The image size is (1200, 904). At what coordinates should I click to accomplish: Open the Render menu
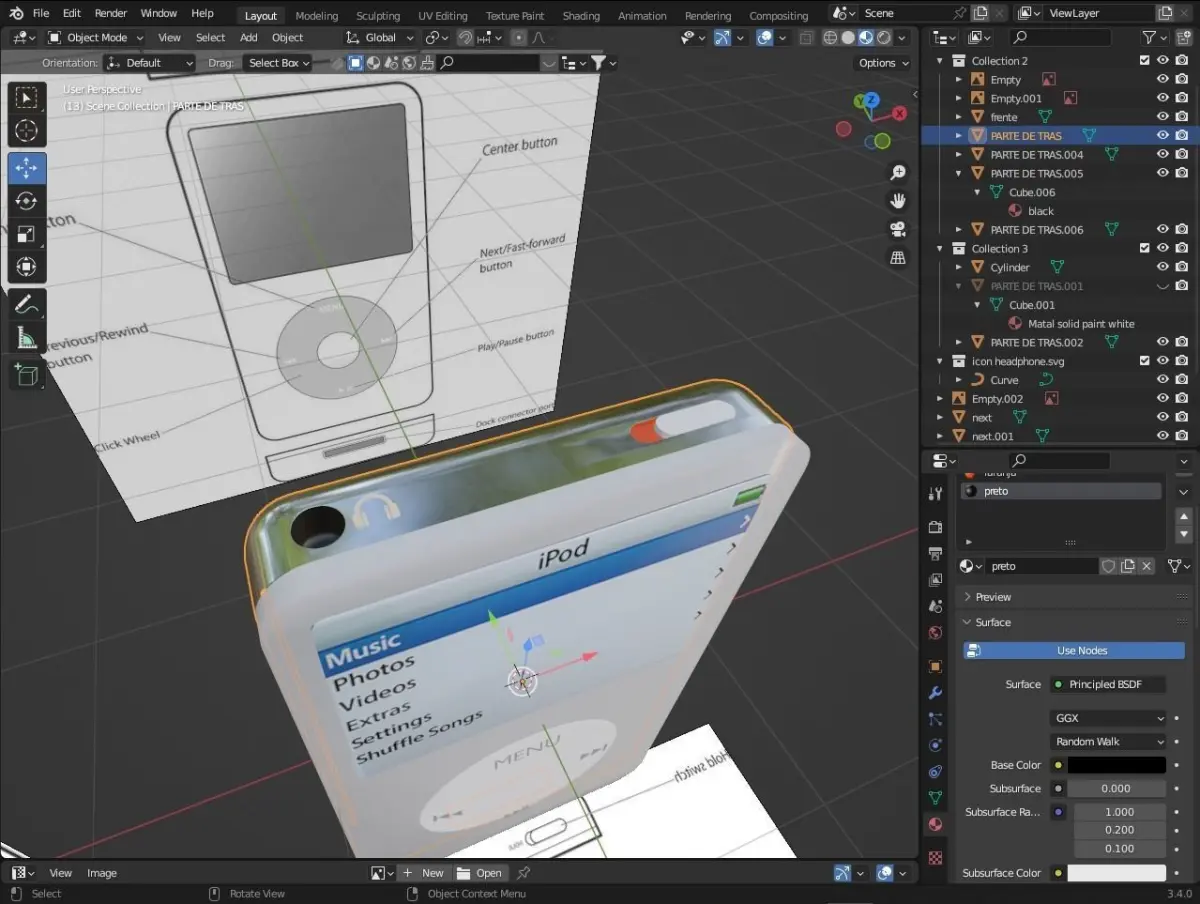pos(111,13)
